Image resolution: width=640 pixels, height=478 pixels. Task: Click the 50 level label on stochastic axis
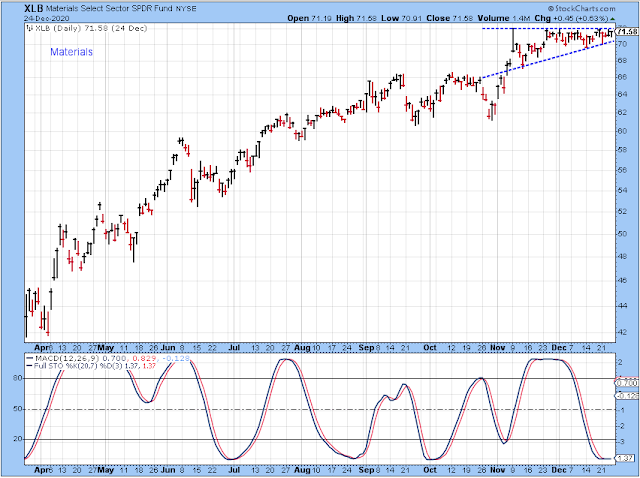tap(18, 409)
